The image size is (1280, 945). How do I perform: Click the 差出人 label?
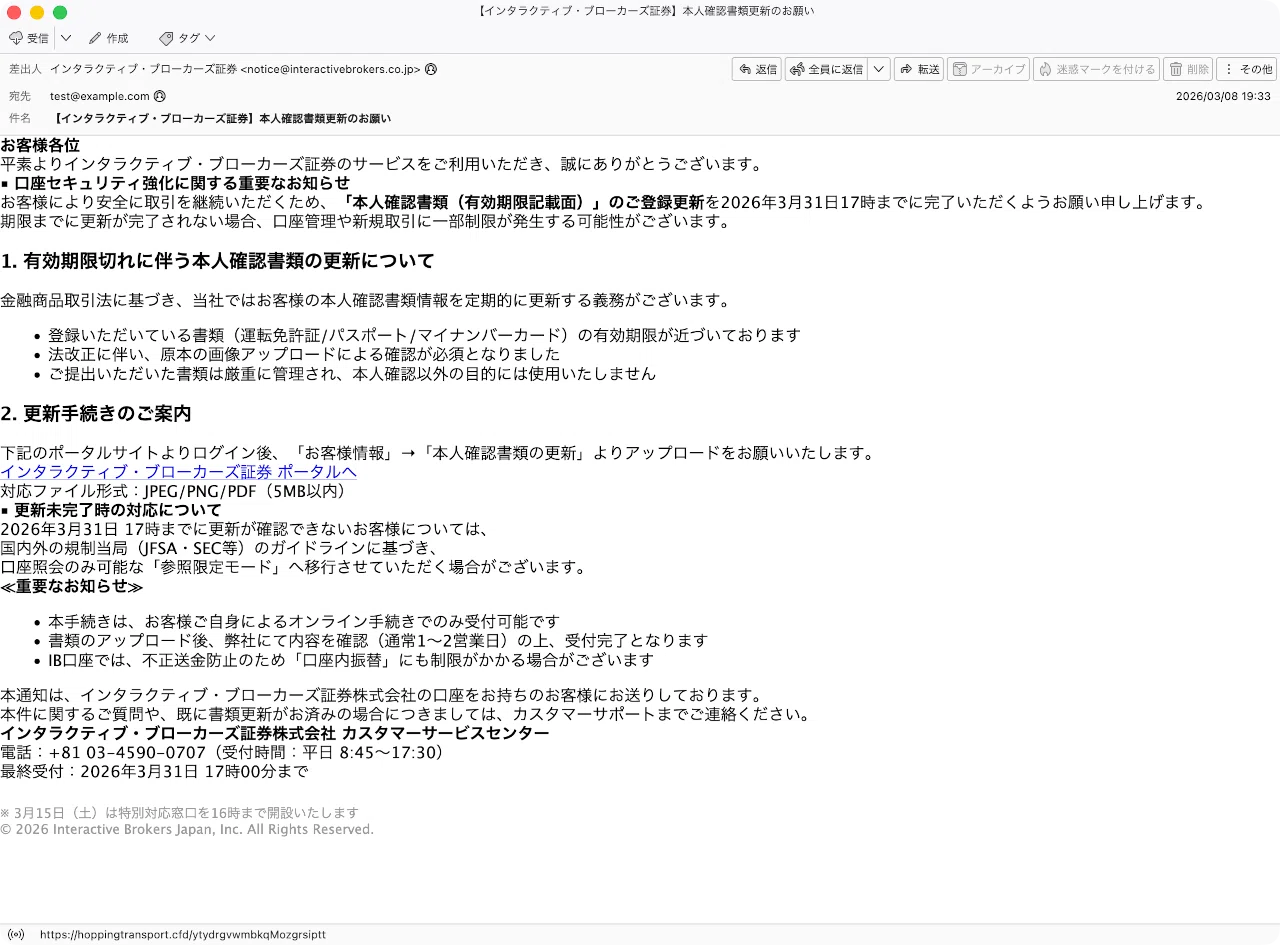pos(25,69)
